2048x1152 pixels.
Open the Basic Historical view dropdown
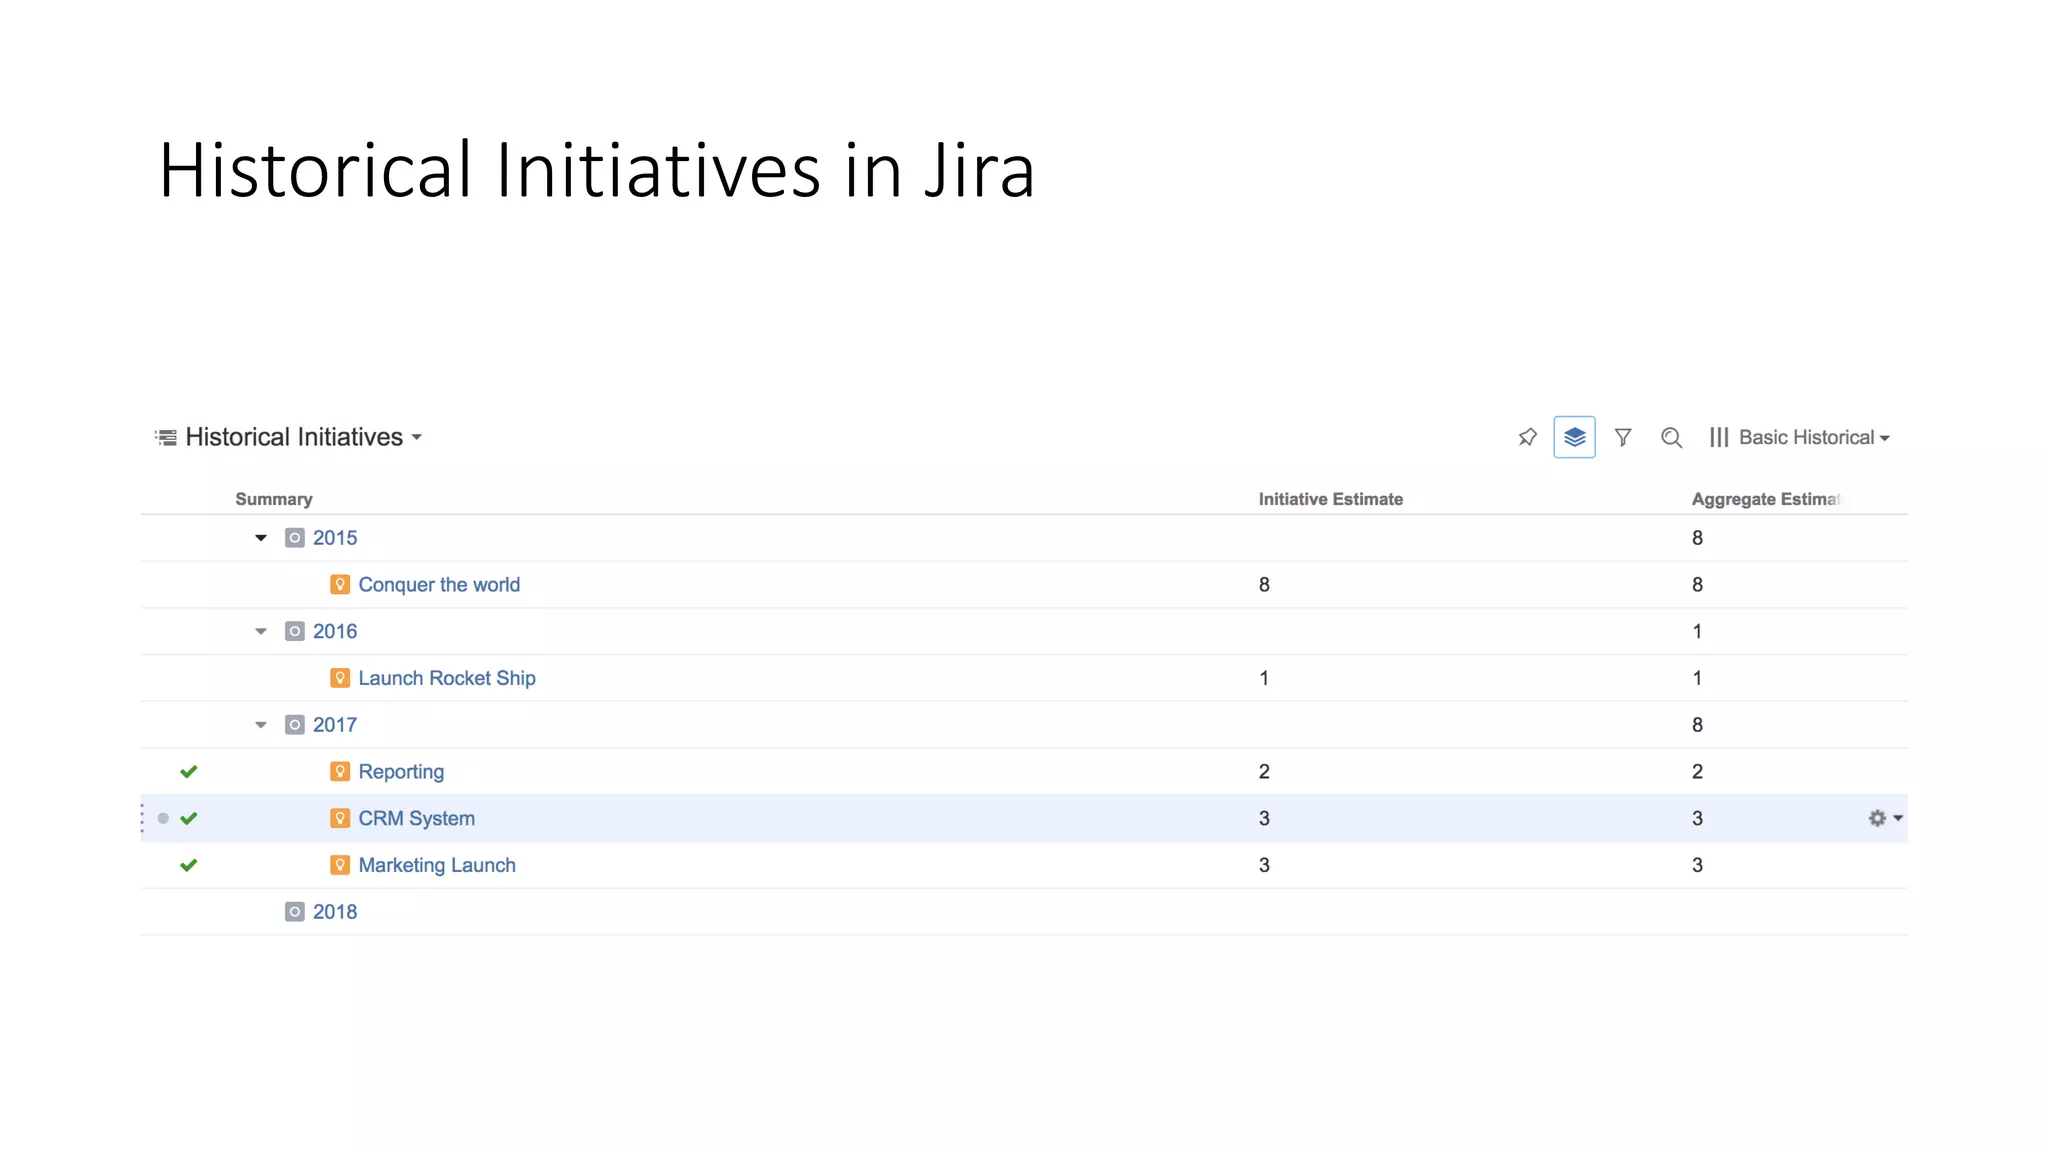point(1814,437)
